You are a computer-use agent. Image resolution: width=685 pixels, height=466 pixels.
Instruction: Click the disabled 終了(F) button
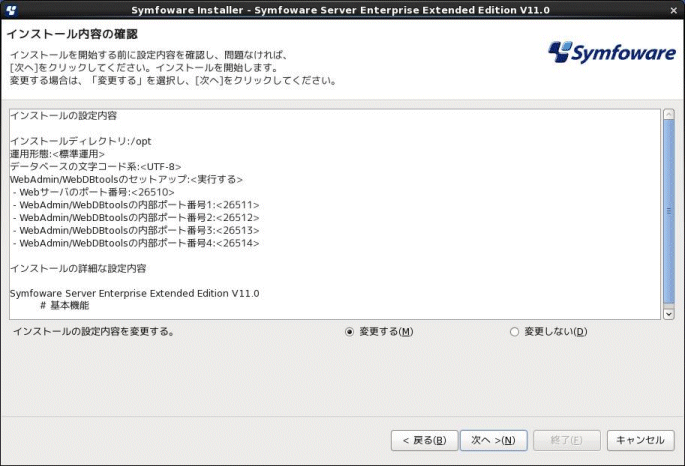point(567,440)
